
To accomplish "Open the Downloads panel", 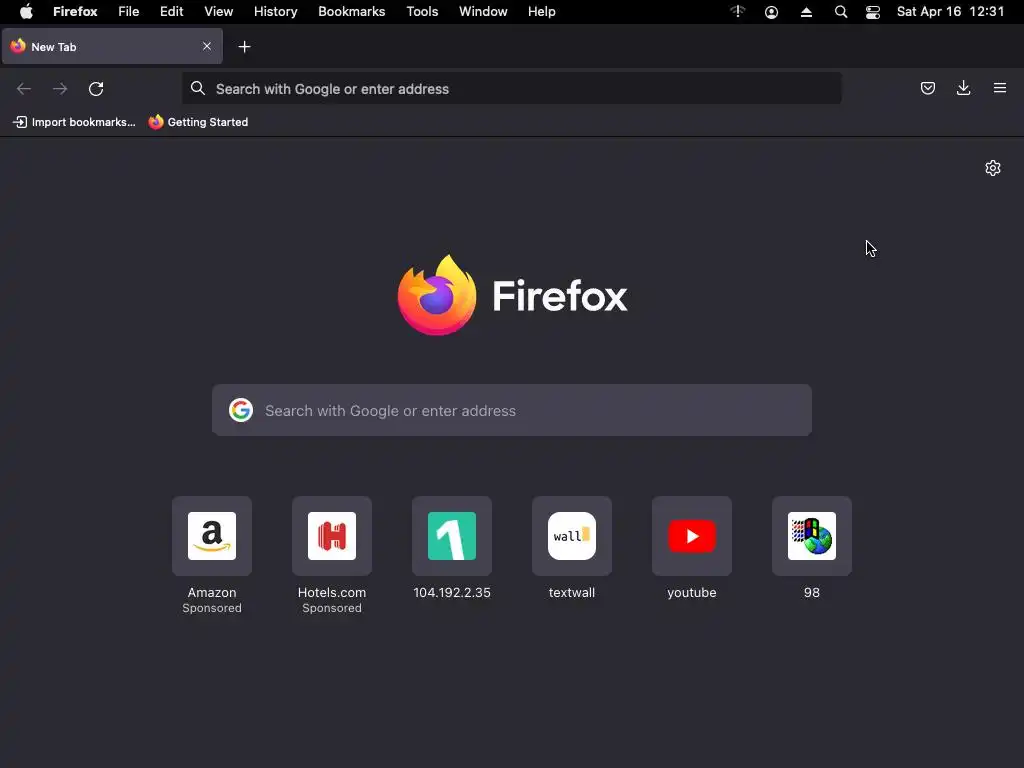I will 963,88.
